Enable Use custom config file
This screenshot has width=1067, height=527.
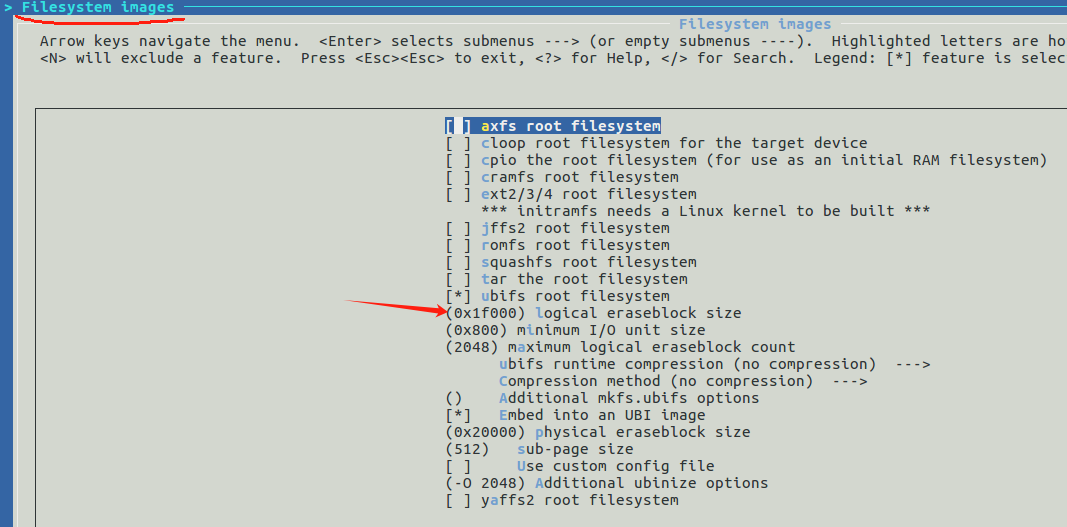[458, 466]
